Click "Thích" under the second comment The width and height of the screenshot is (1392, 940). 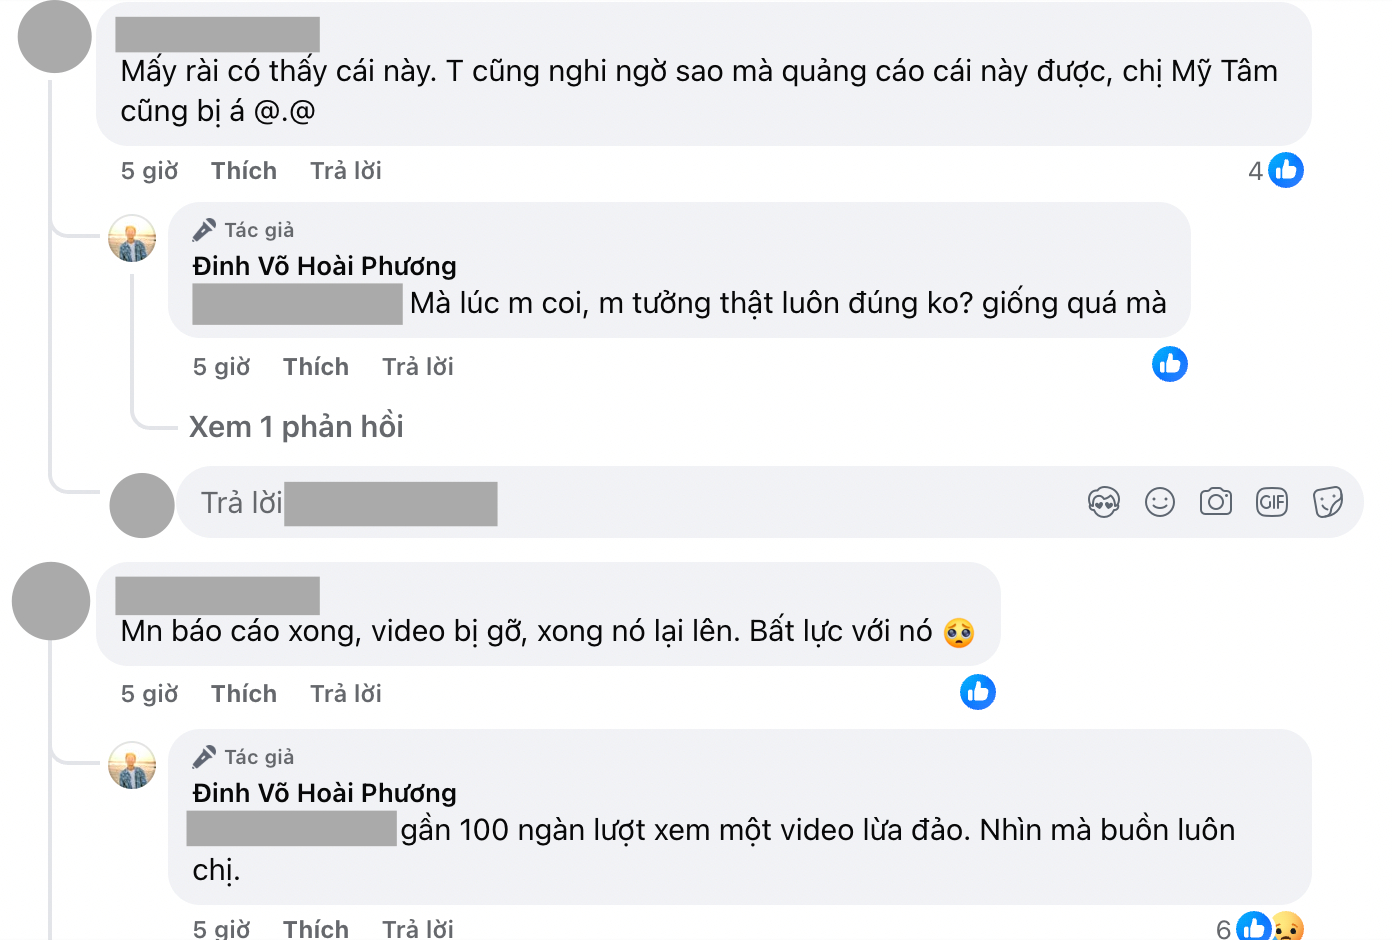tap(243, 692)
